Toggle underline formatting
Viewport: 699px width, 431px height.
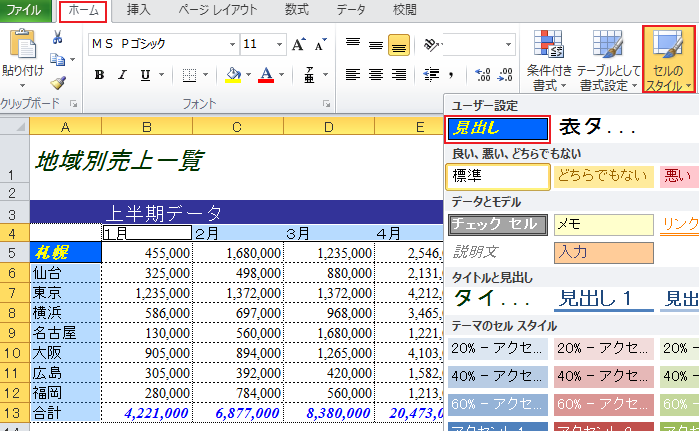[x=146, y=75]
